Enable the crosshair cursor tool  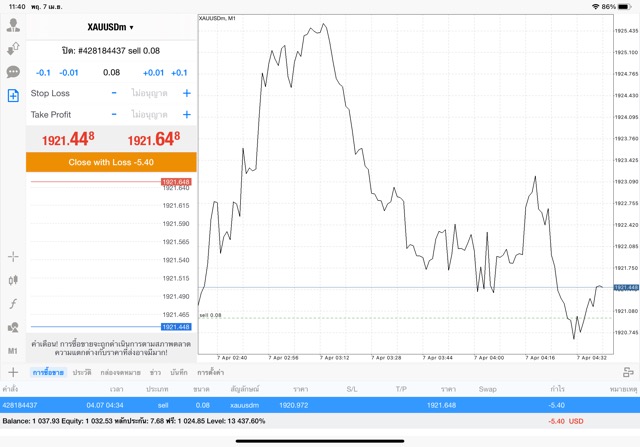[13, 257]
